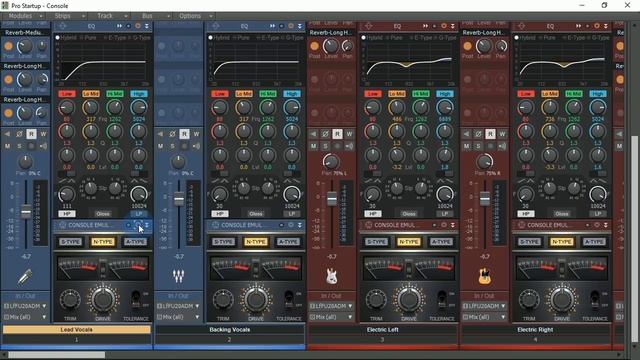The width and height of the screenshot is (640, 360).
Task: Toggle Electric Left Console Emulator power
Action: click(x=444, y=225)
